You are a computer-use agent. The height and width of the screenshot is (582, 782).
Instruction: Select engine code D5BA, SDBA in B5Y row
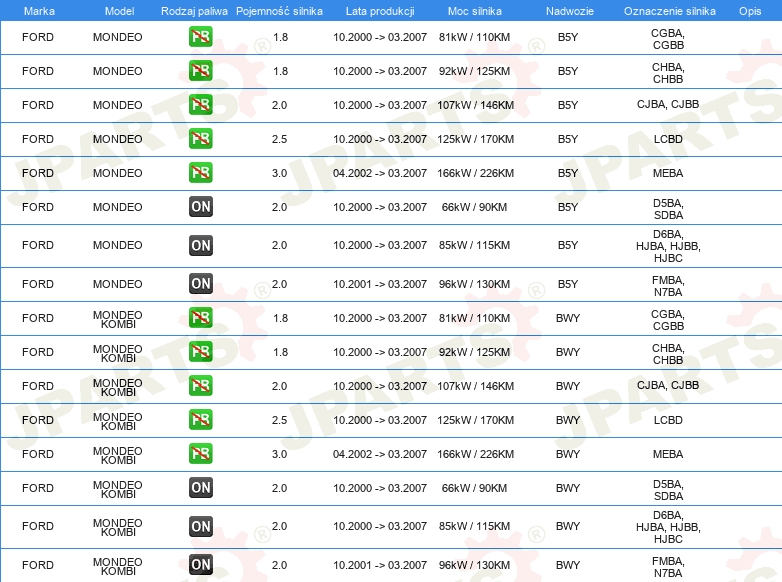pyautogui.click(x=668, y=209)
